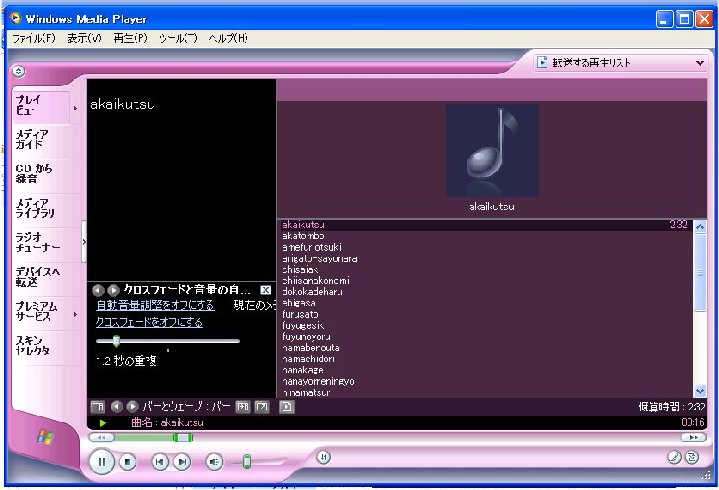
Task: Click playlist scrollbar up arrow
Action: [x=700, y=226]
